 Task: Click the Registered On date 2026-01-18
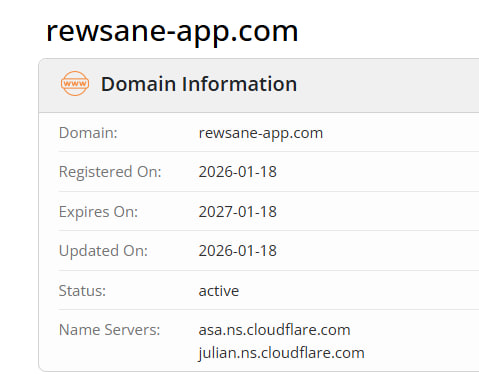[x=238, y=172]
